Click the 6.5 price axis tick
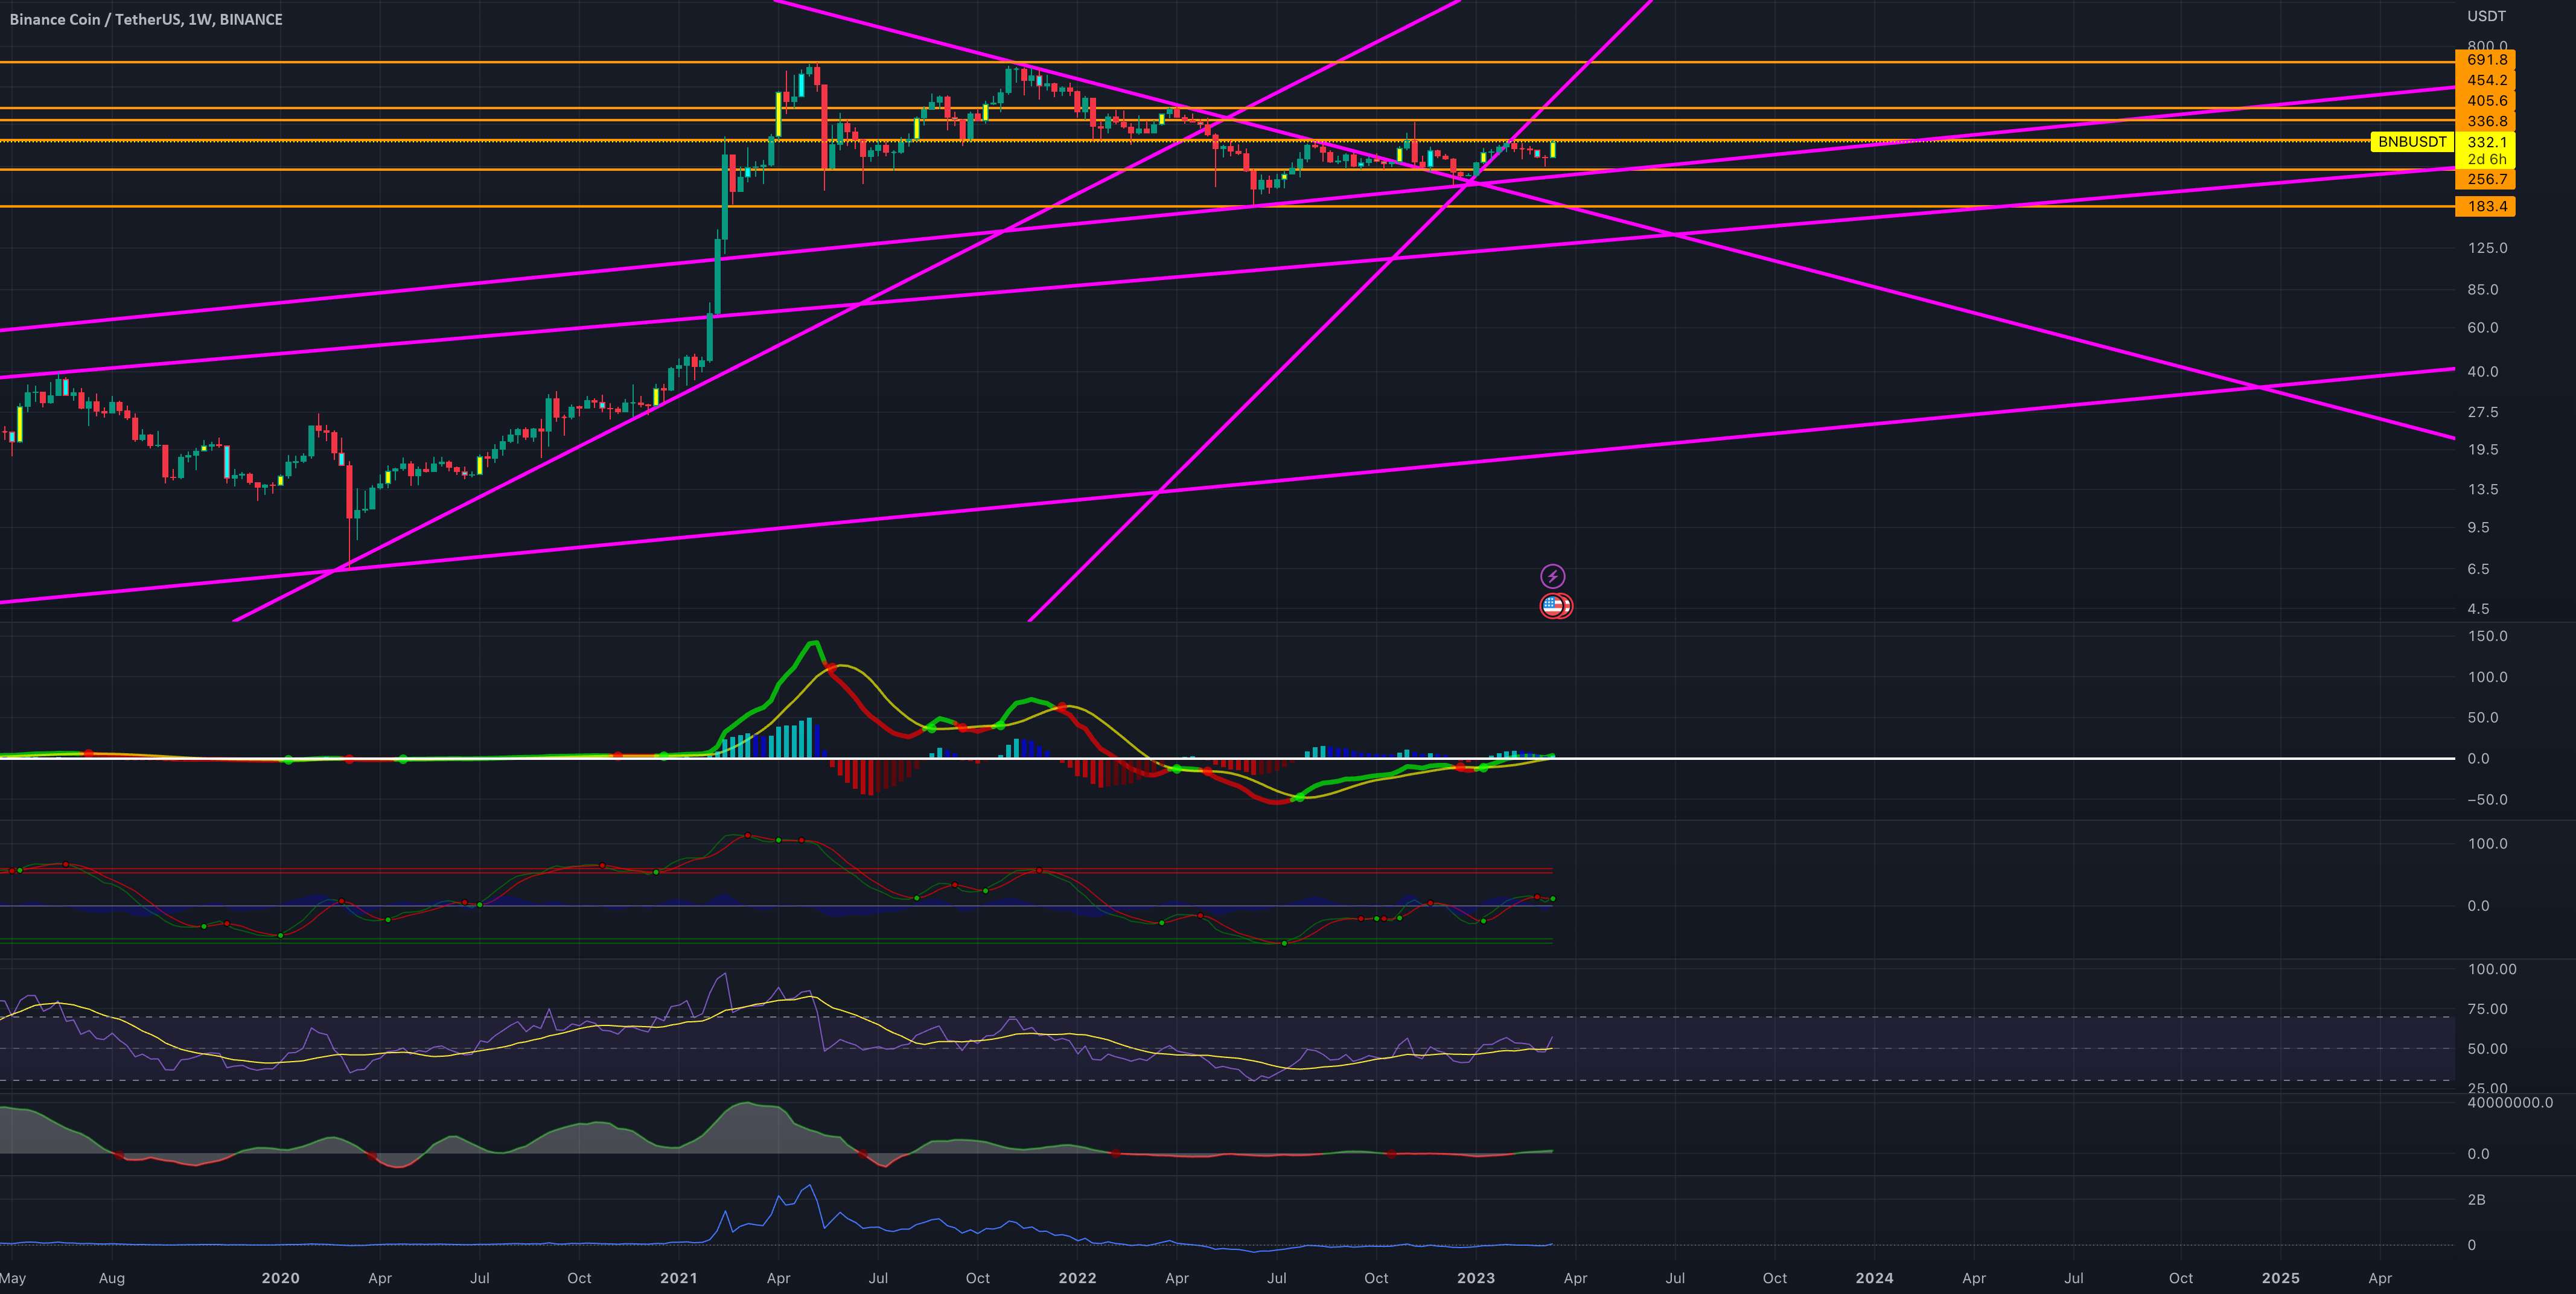 tap(2478, 569)
